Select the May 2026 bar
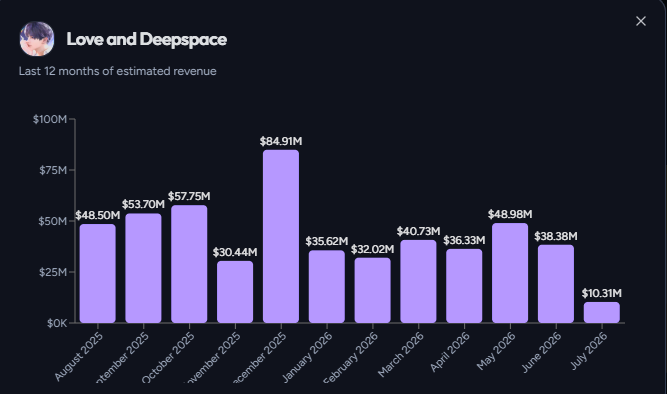667x394 pixels. tap(510, 273)
